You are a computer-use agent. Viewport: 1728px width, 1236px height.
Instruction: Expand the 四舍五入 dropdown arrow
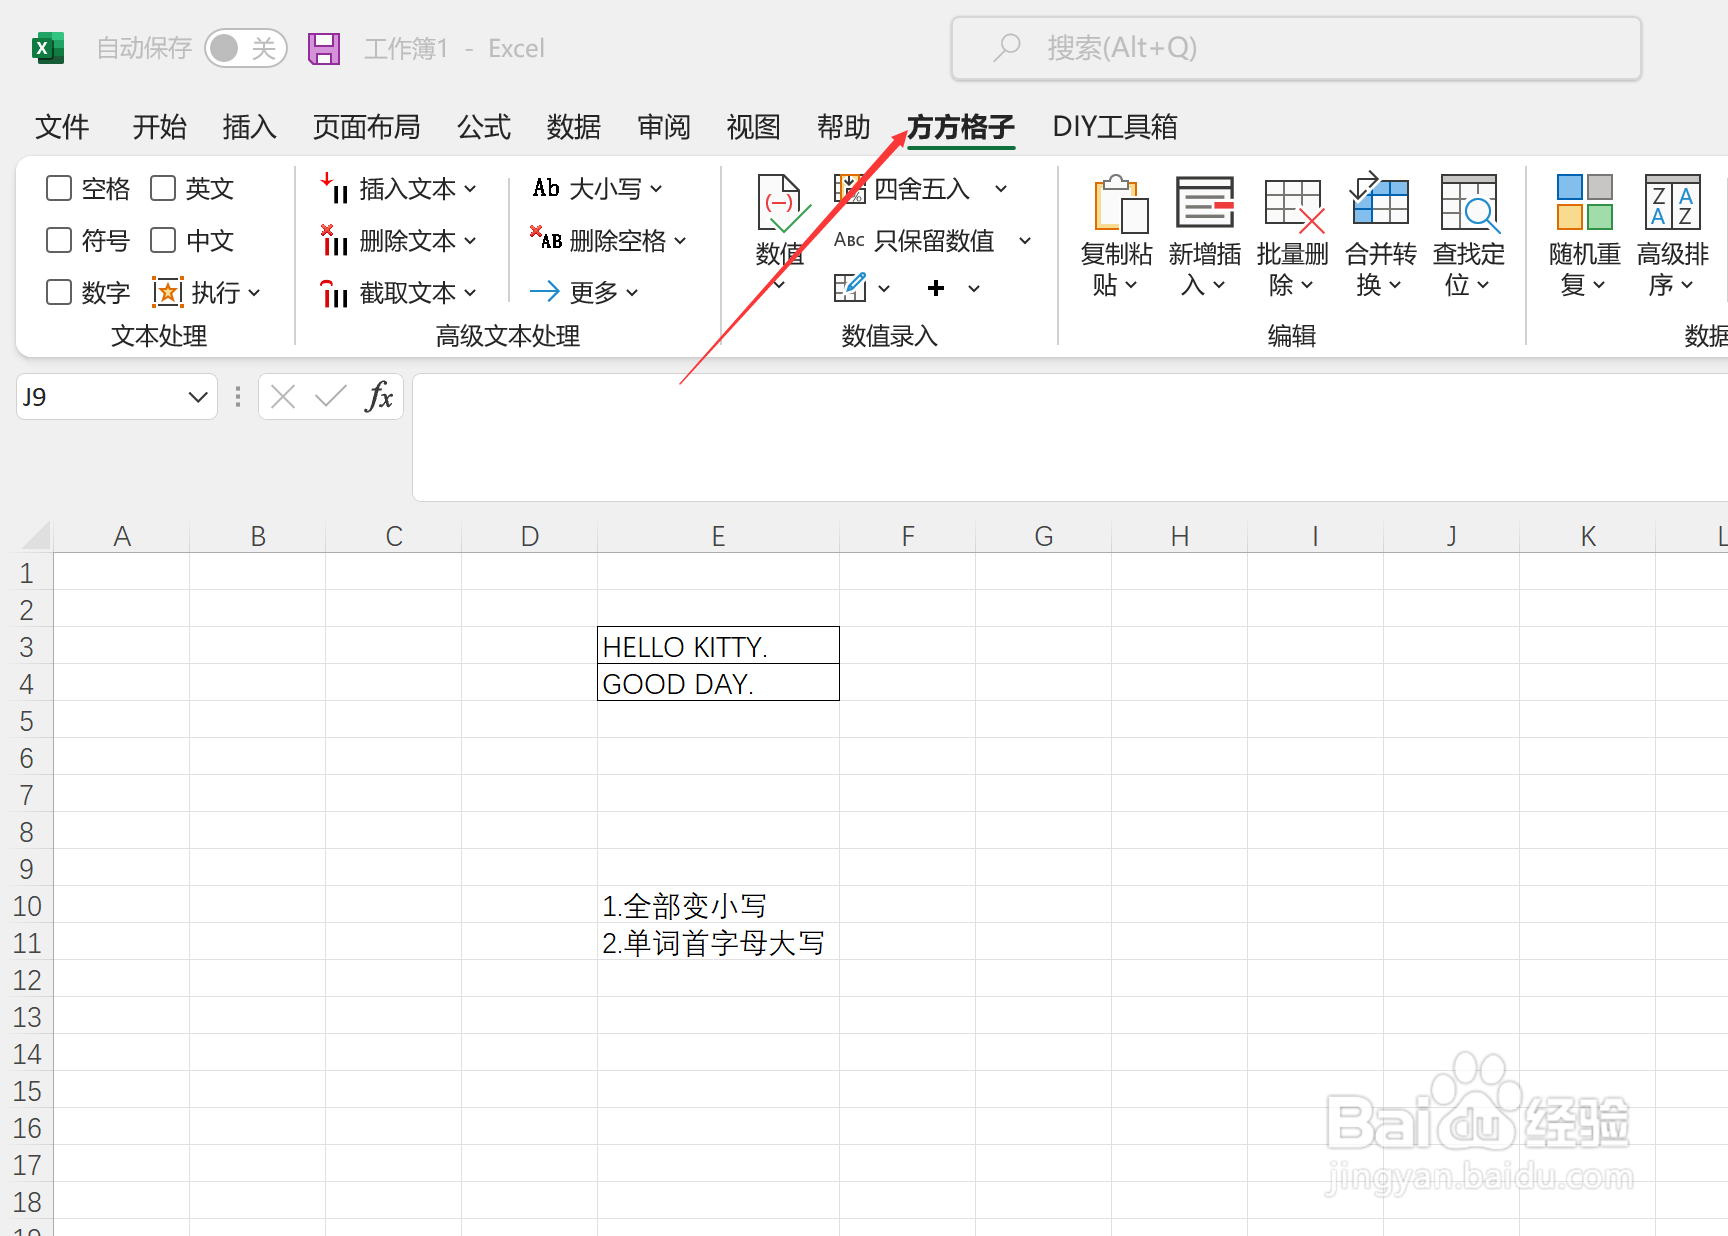click(1001, 188)
